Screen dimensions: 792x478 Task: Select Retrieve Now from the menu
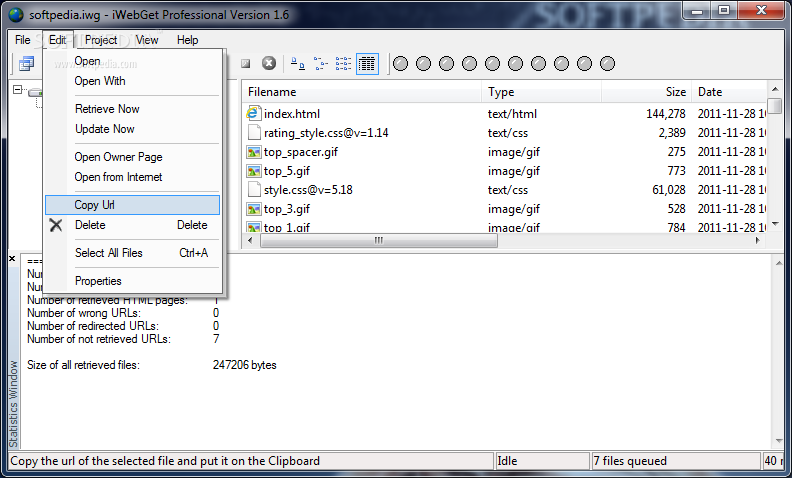click(x=132, y=109)
